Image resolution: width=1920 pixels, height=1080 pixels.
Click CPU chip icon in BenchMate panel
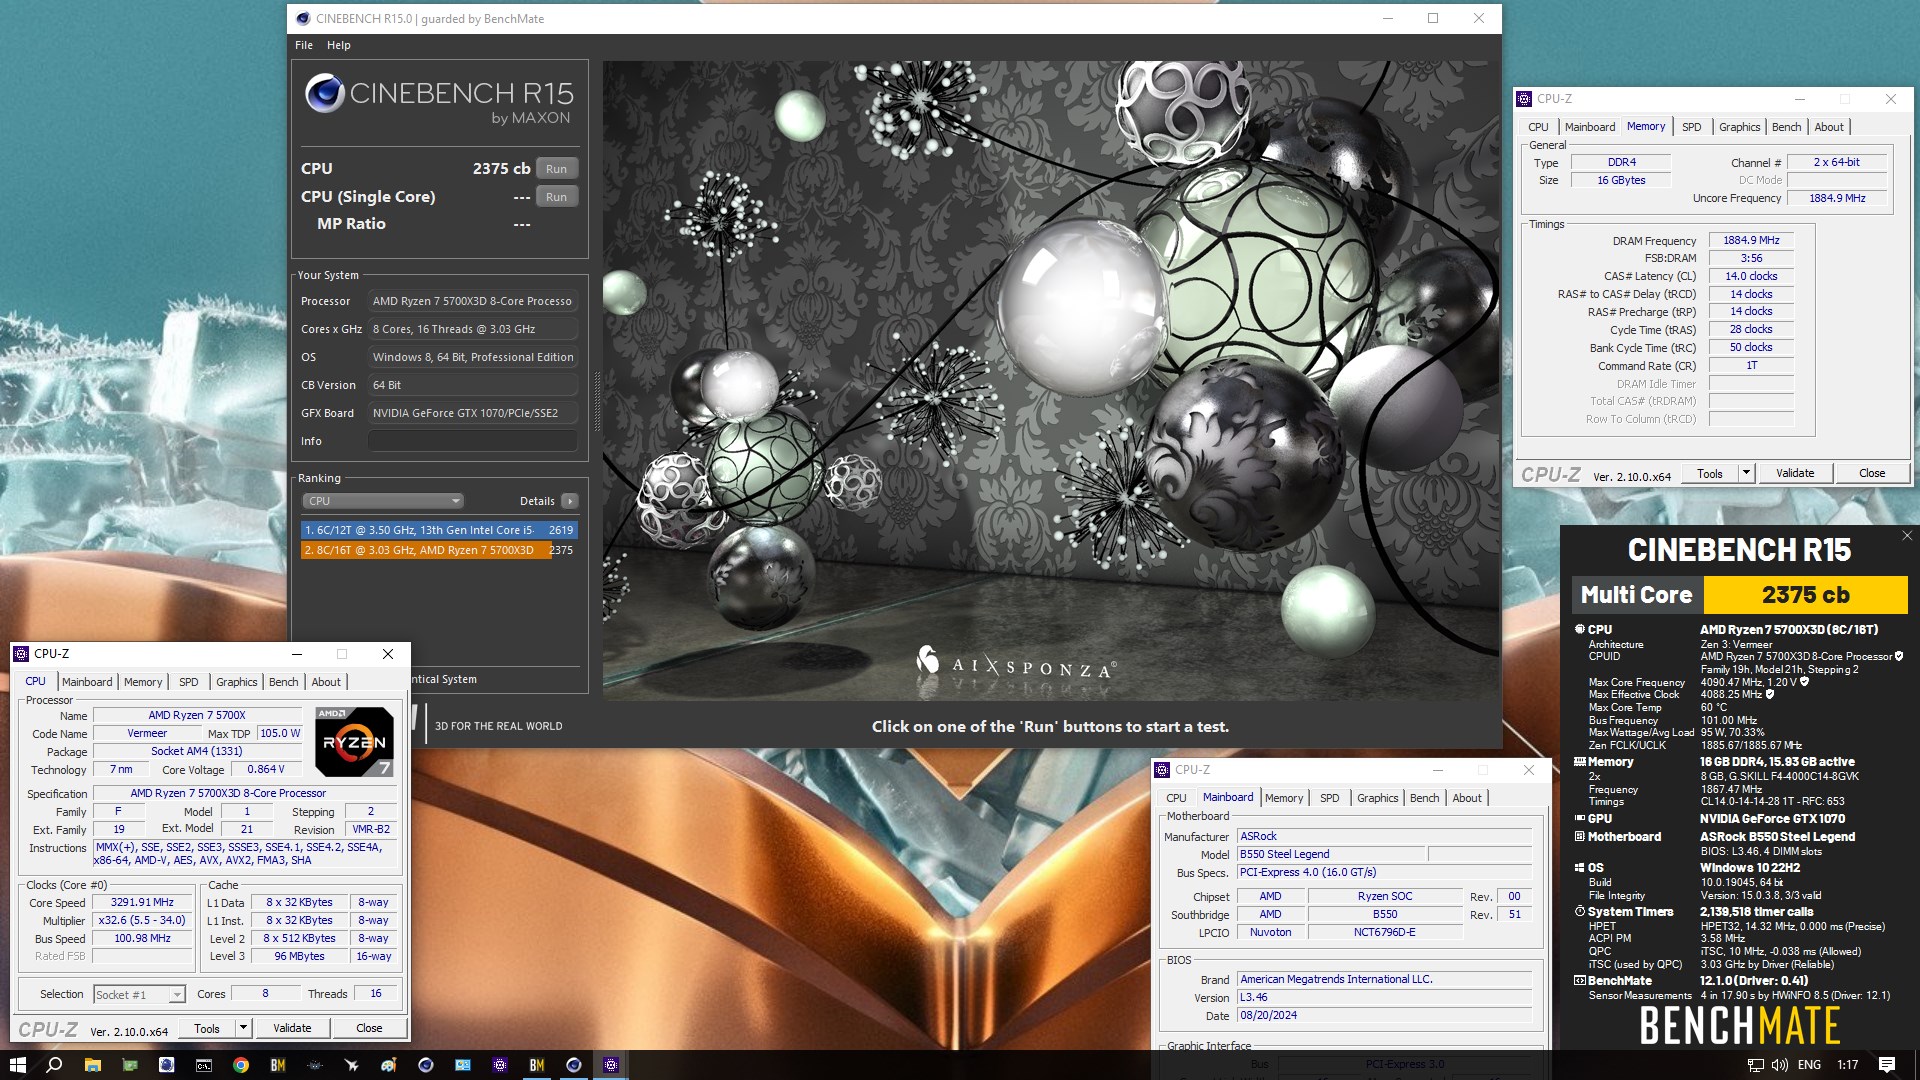point(1580,629)
